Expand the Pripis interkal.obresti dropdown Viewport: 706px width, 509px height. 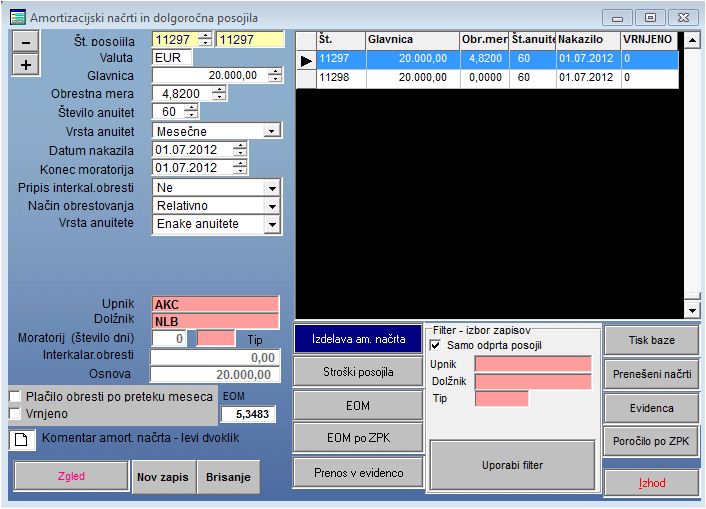pos(271,187)
